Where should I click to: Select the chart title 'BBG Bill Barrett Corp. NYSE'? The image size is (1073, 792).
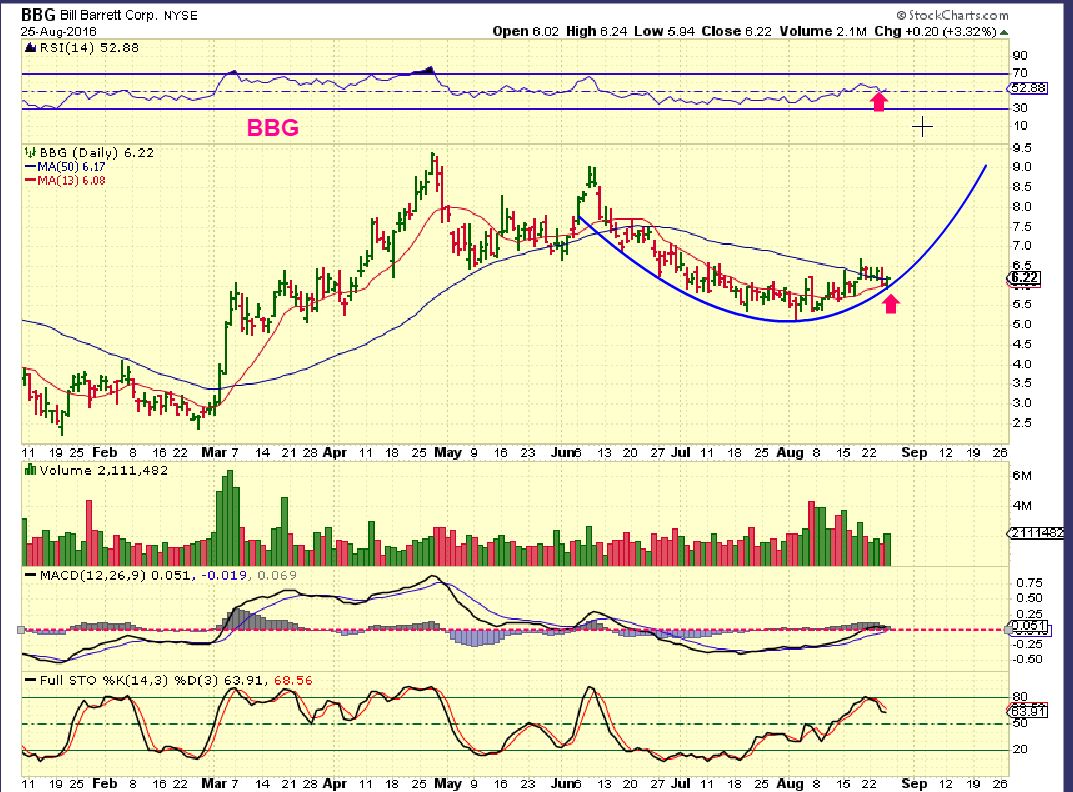(109, 14)
